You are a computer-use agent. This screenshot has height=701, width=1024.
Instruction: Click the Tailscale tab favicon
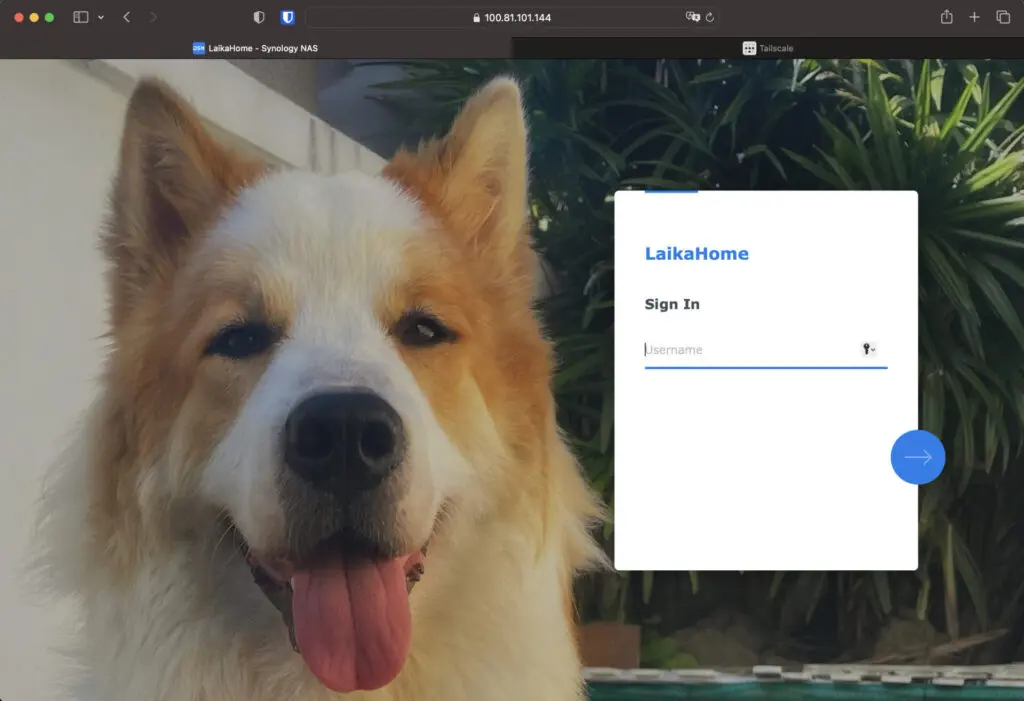(749, 48)
